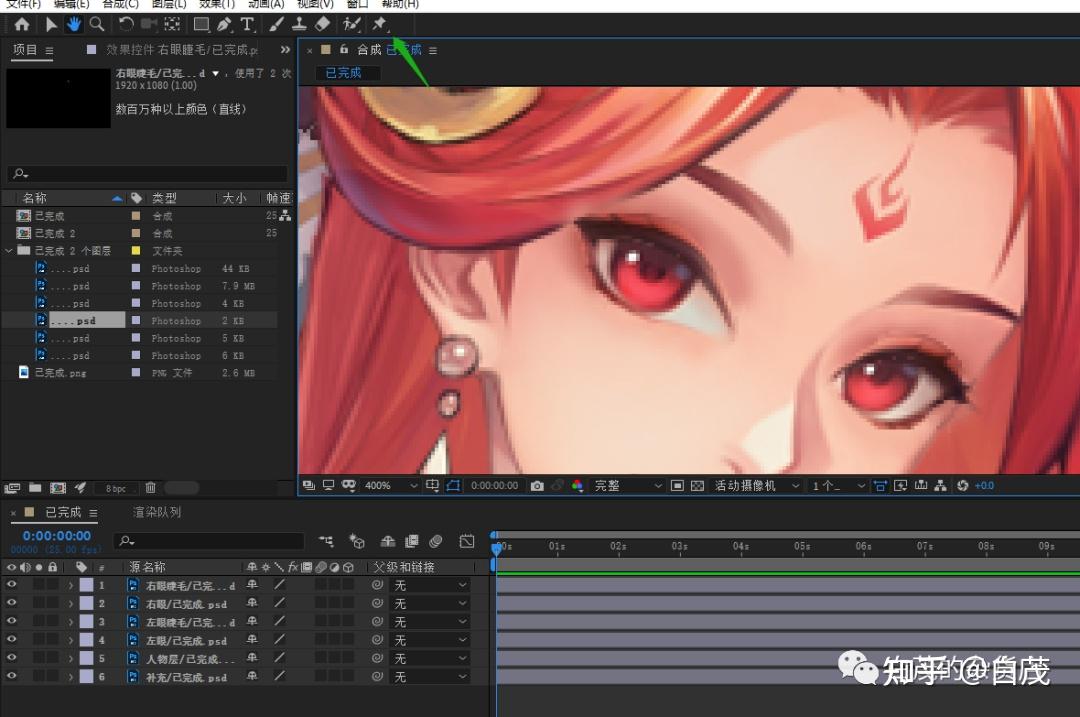Select the Horizontal Type tool
Image resolution: width=1080 pixels, height=717 pixels.
click(247, 25)
